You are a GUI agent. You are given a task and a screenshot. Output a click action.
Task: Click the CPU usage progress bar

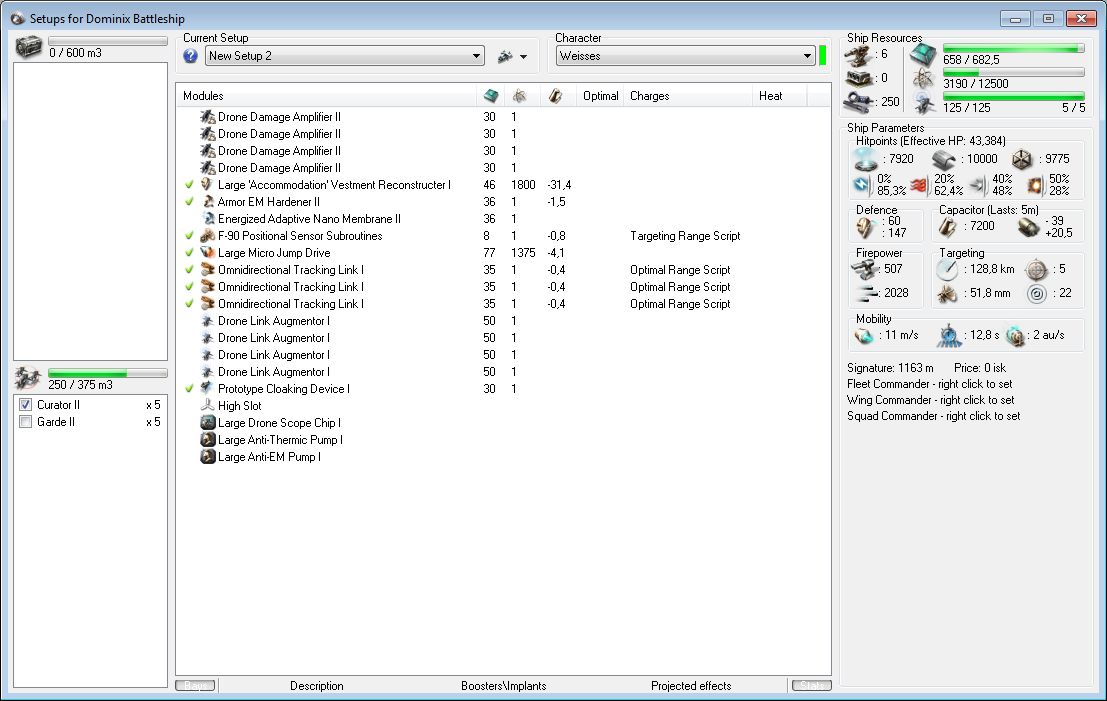point(1014,48)
